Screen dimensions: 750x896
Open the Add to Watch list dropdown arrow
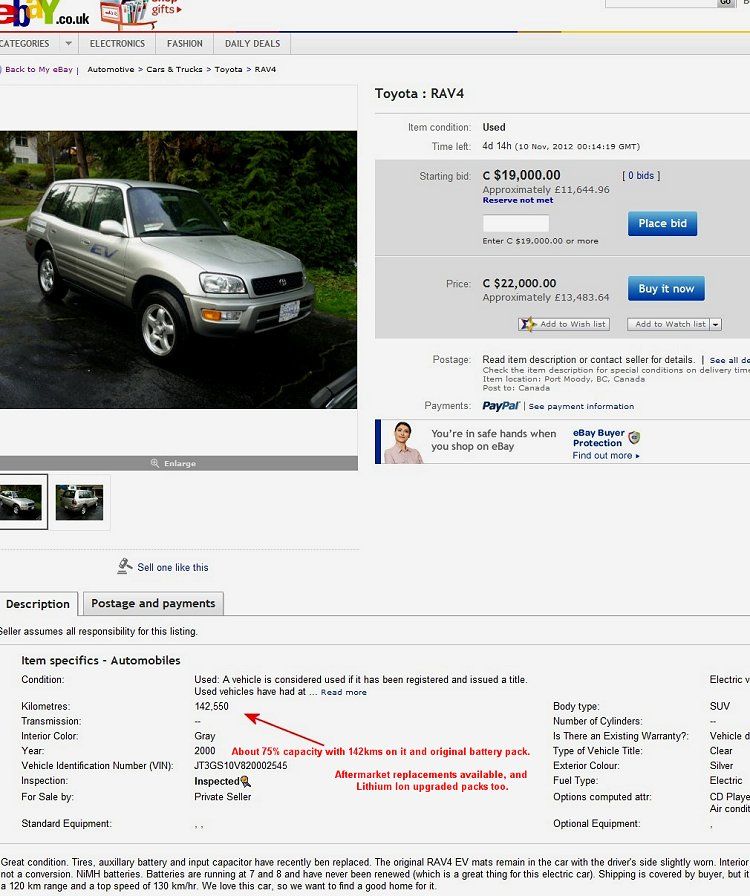tap(716, 325)
